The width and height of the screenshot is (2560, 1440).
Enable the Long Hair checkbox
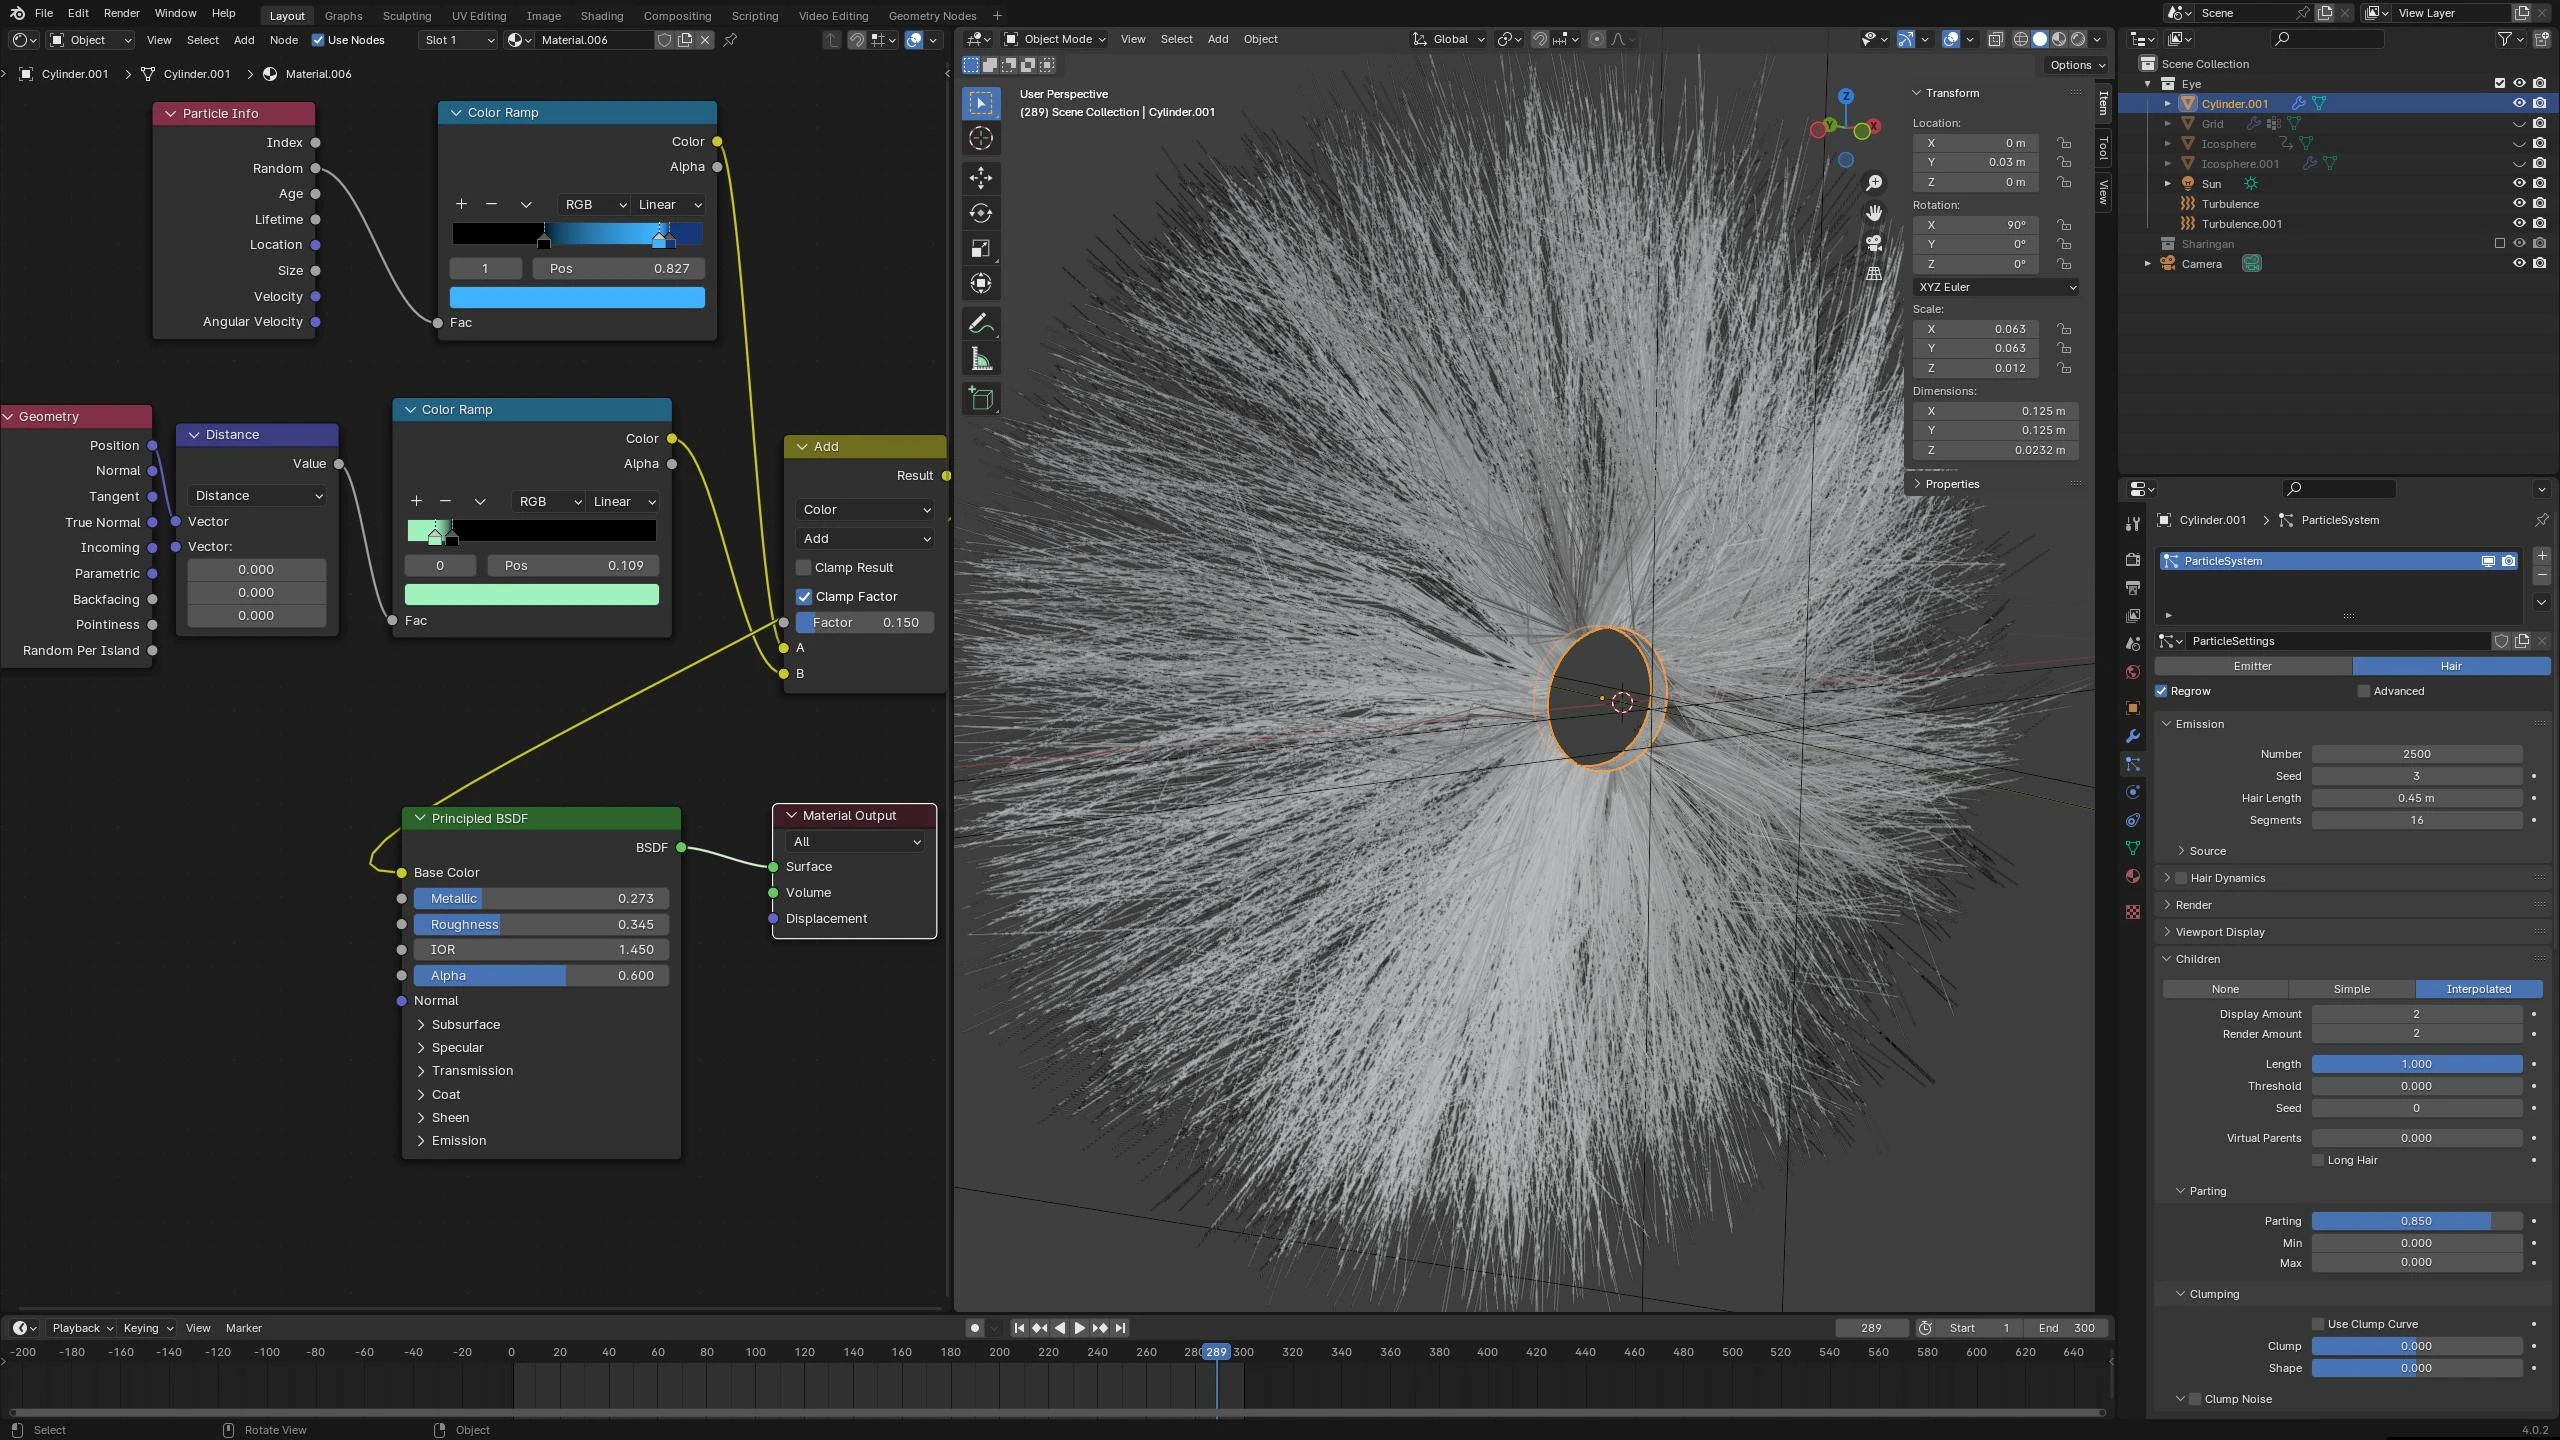[2318, 1160]
